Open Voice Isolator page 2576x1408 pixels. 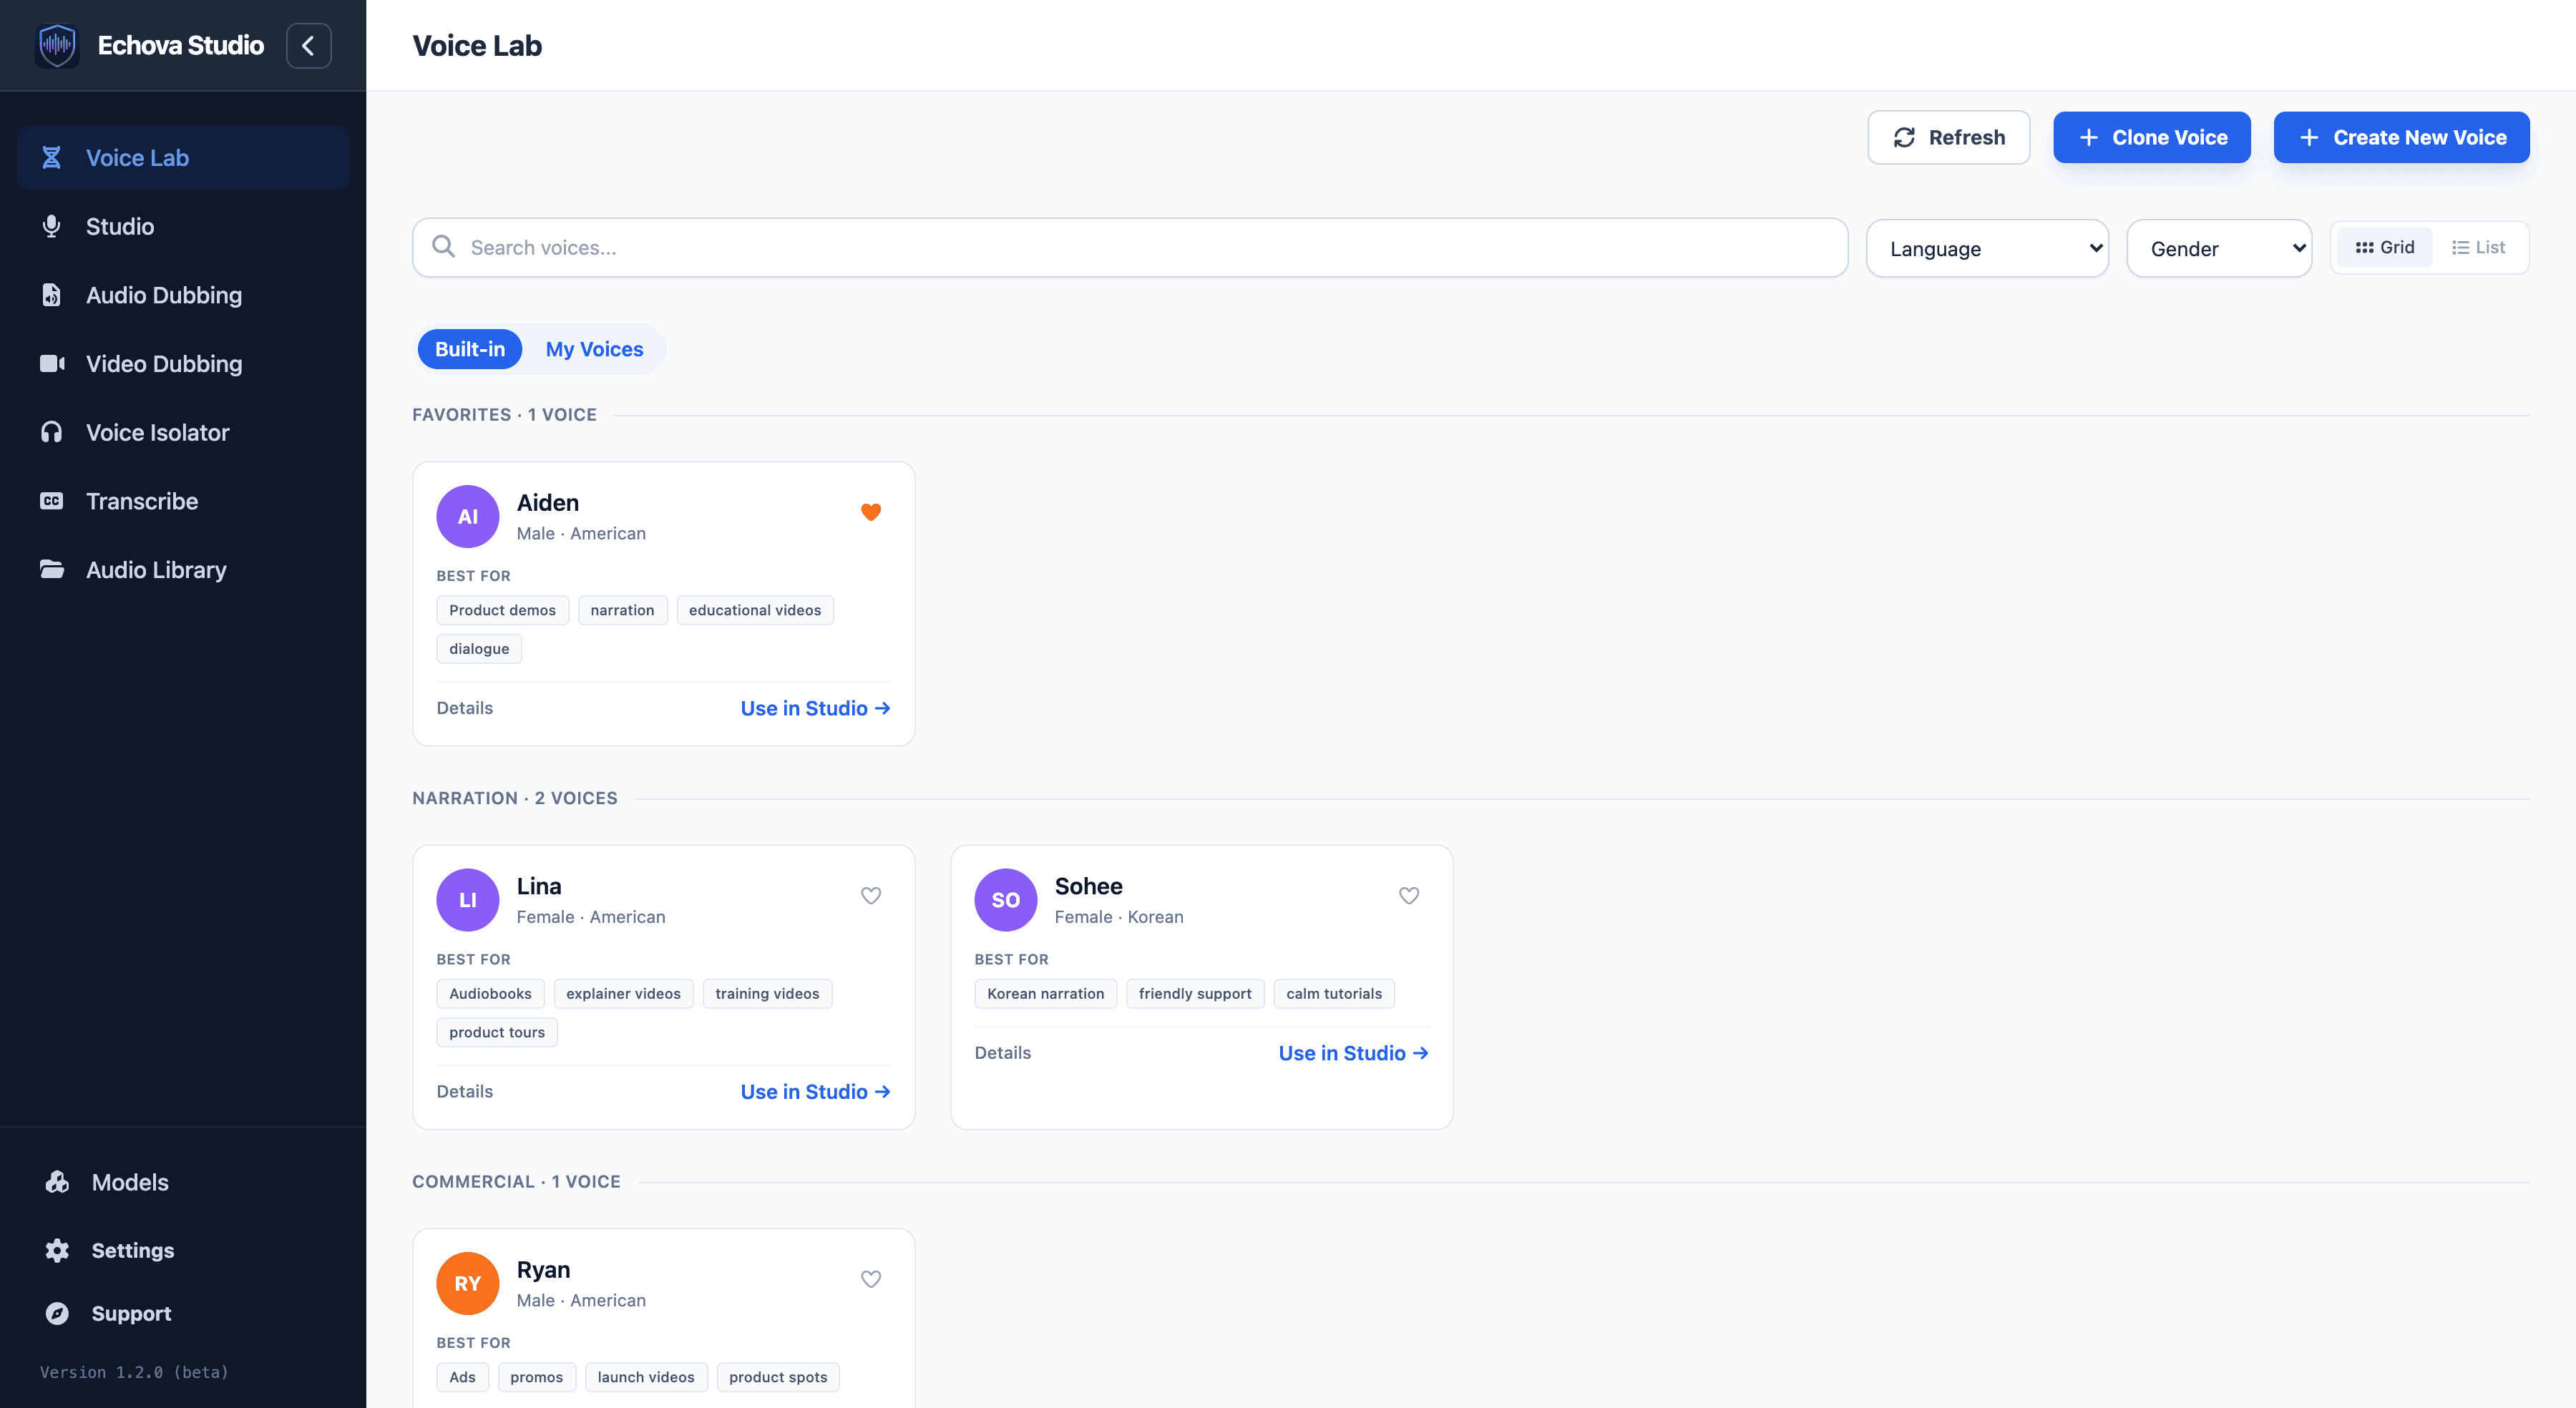tap(183, 432)
